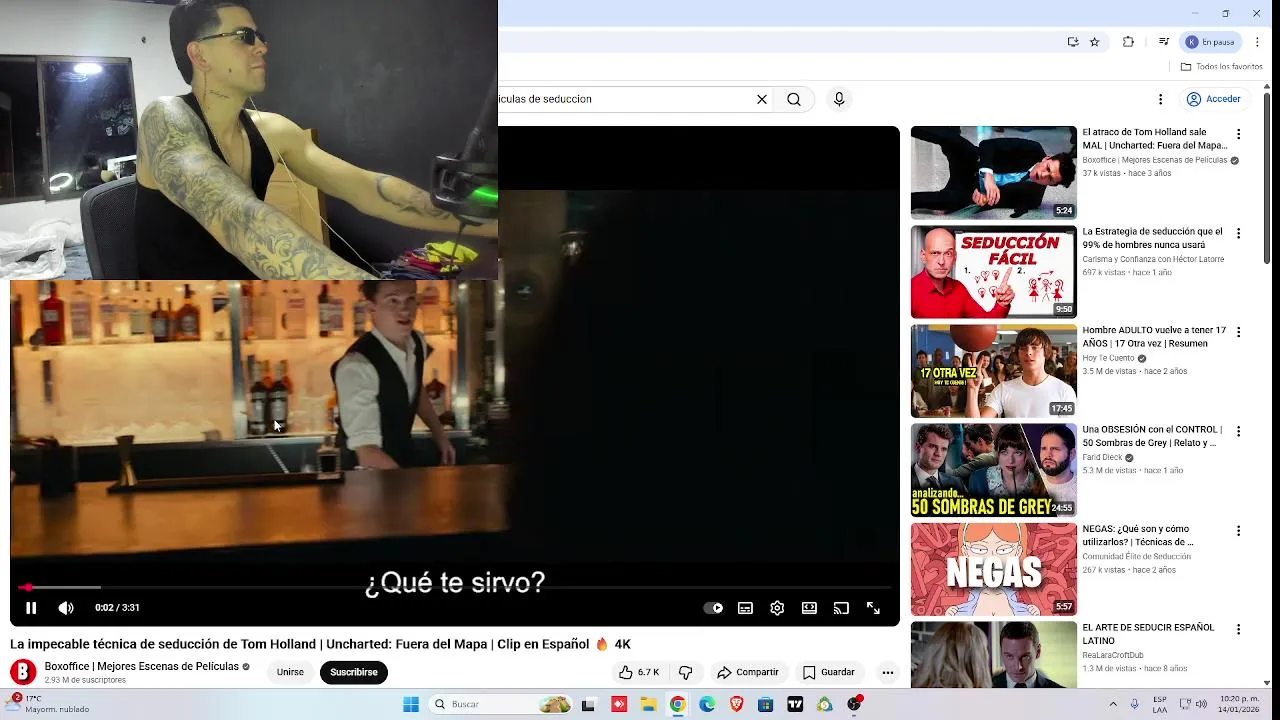Open the ESP LAA input language indicator

[1160, 704]
